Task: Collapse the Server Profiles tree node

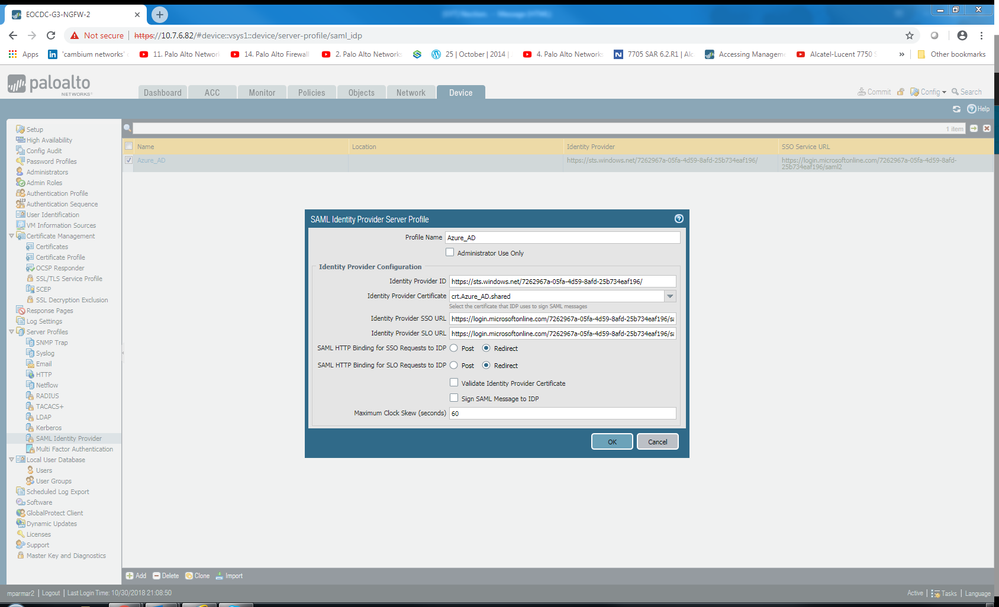Action: (x=11, y=332)
